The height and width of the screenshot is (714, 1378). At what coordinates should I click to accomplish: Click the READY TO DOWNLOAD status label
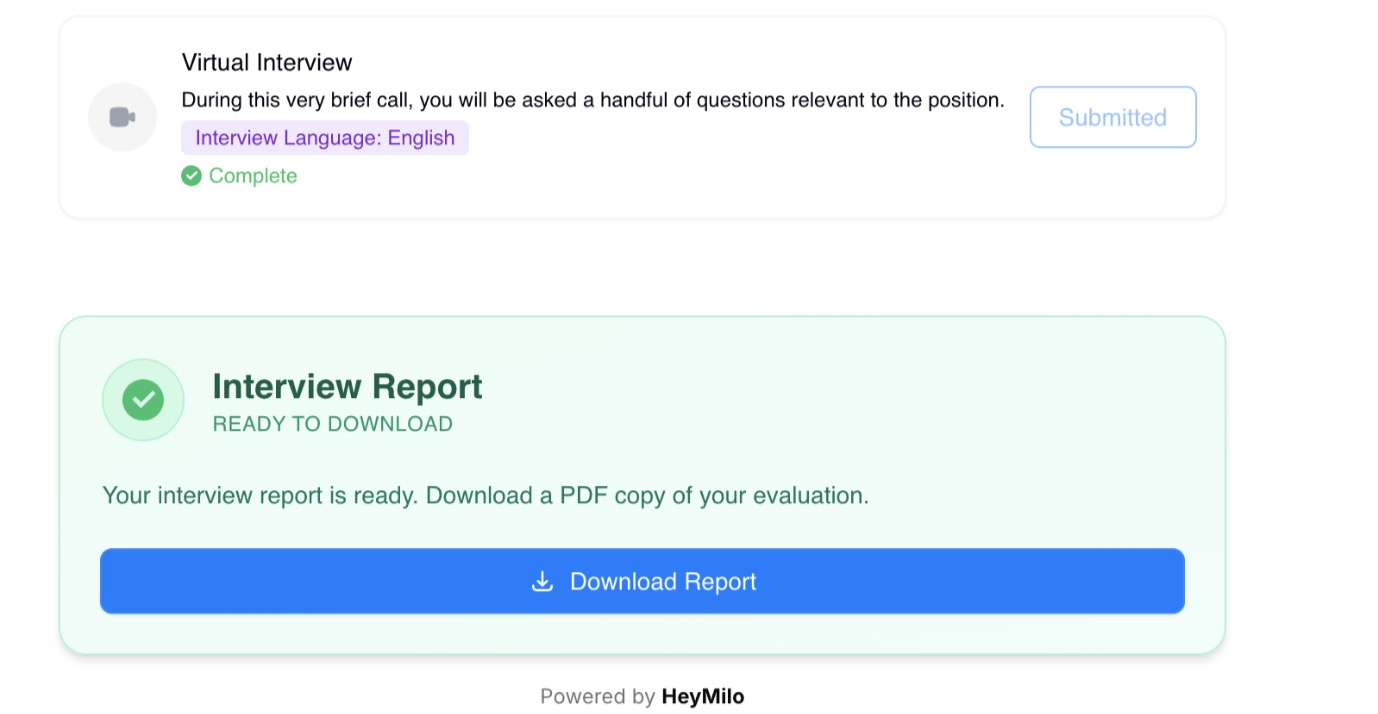(x=332, y=424)
